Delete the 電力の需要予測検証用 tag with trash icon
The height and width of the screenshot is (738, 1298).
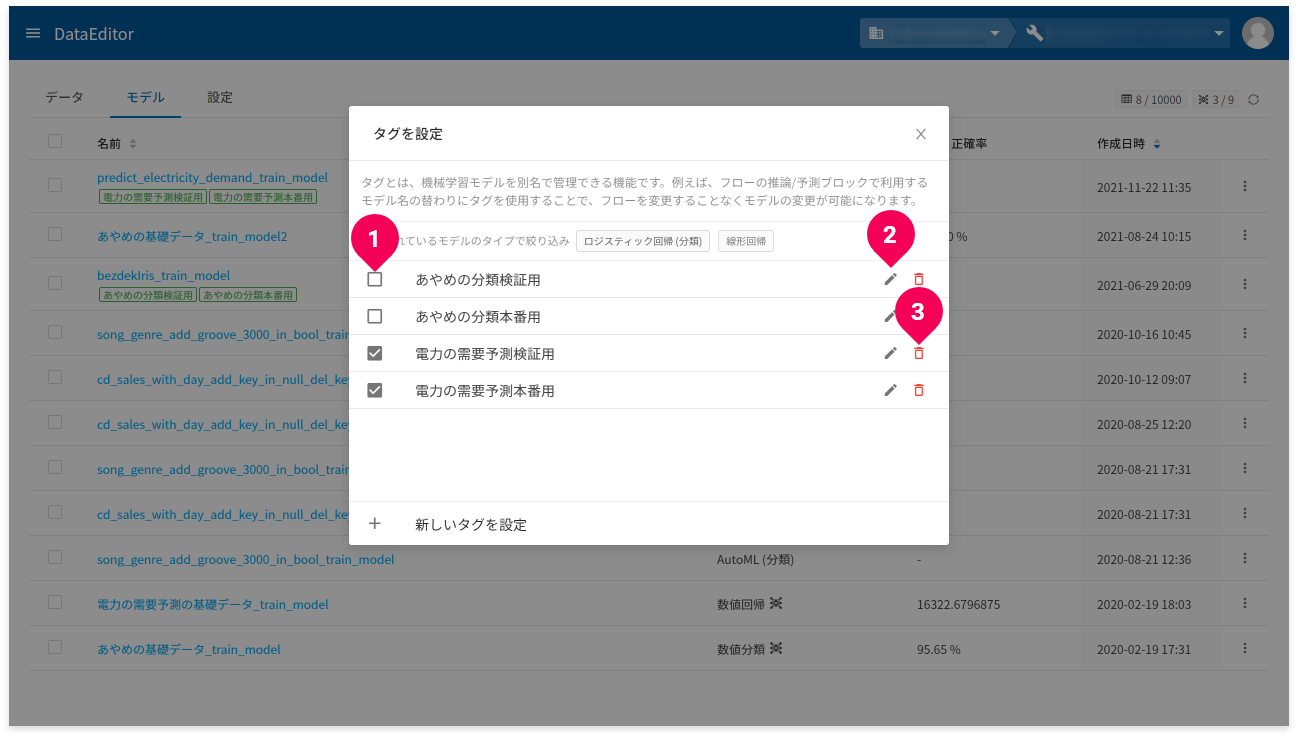pos(919,353)
